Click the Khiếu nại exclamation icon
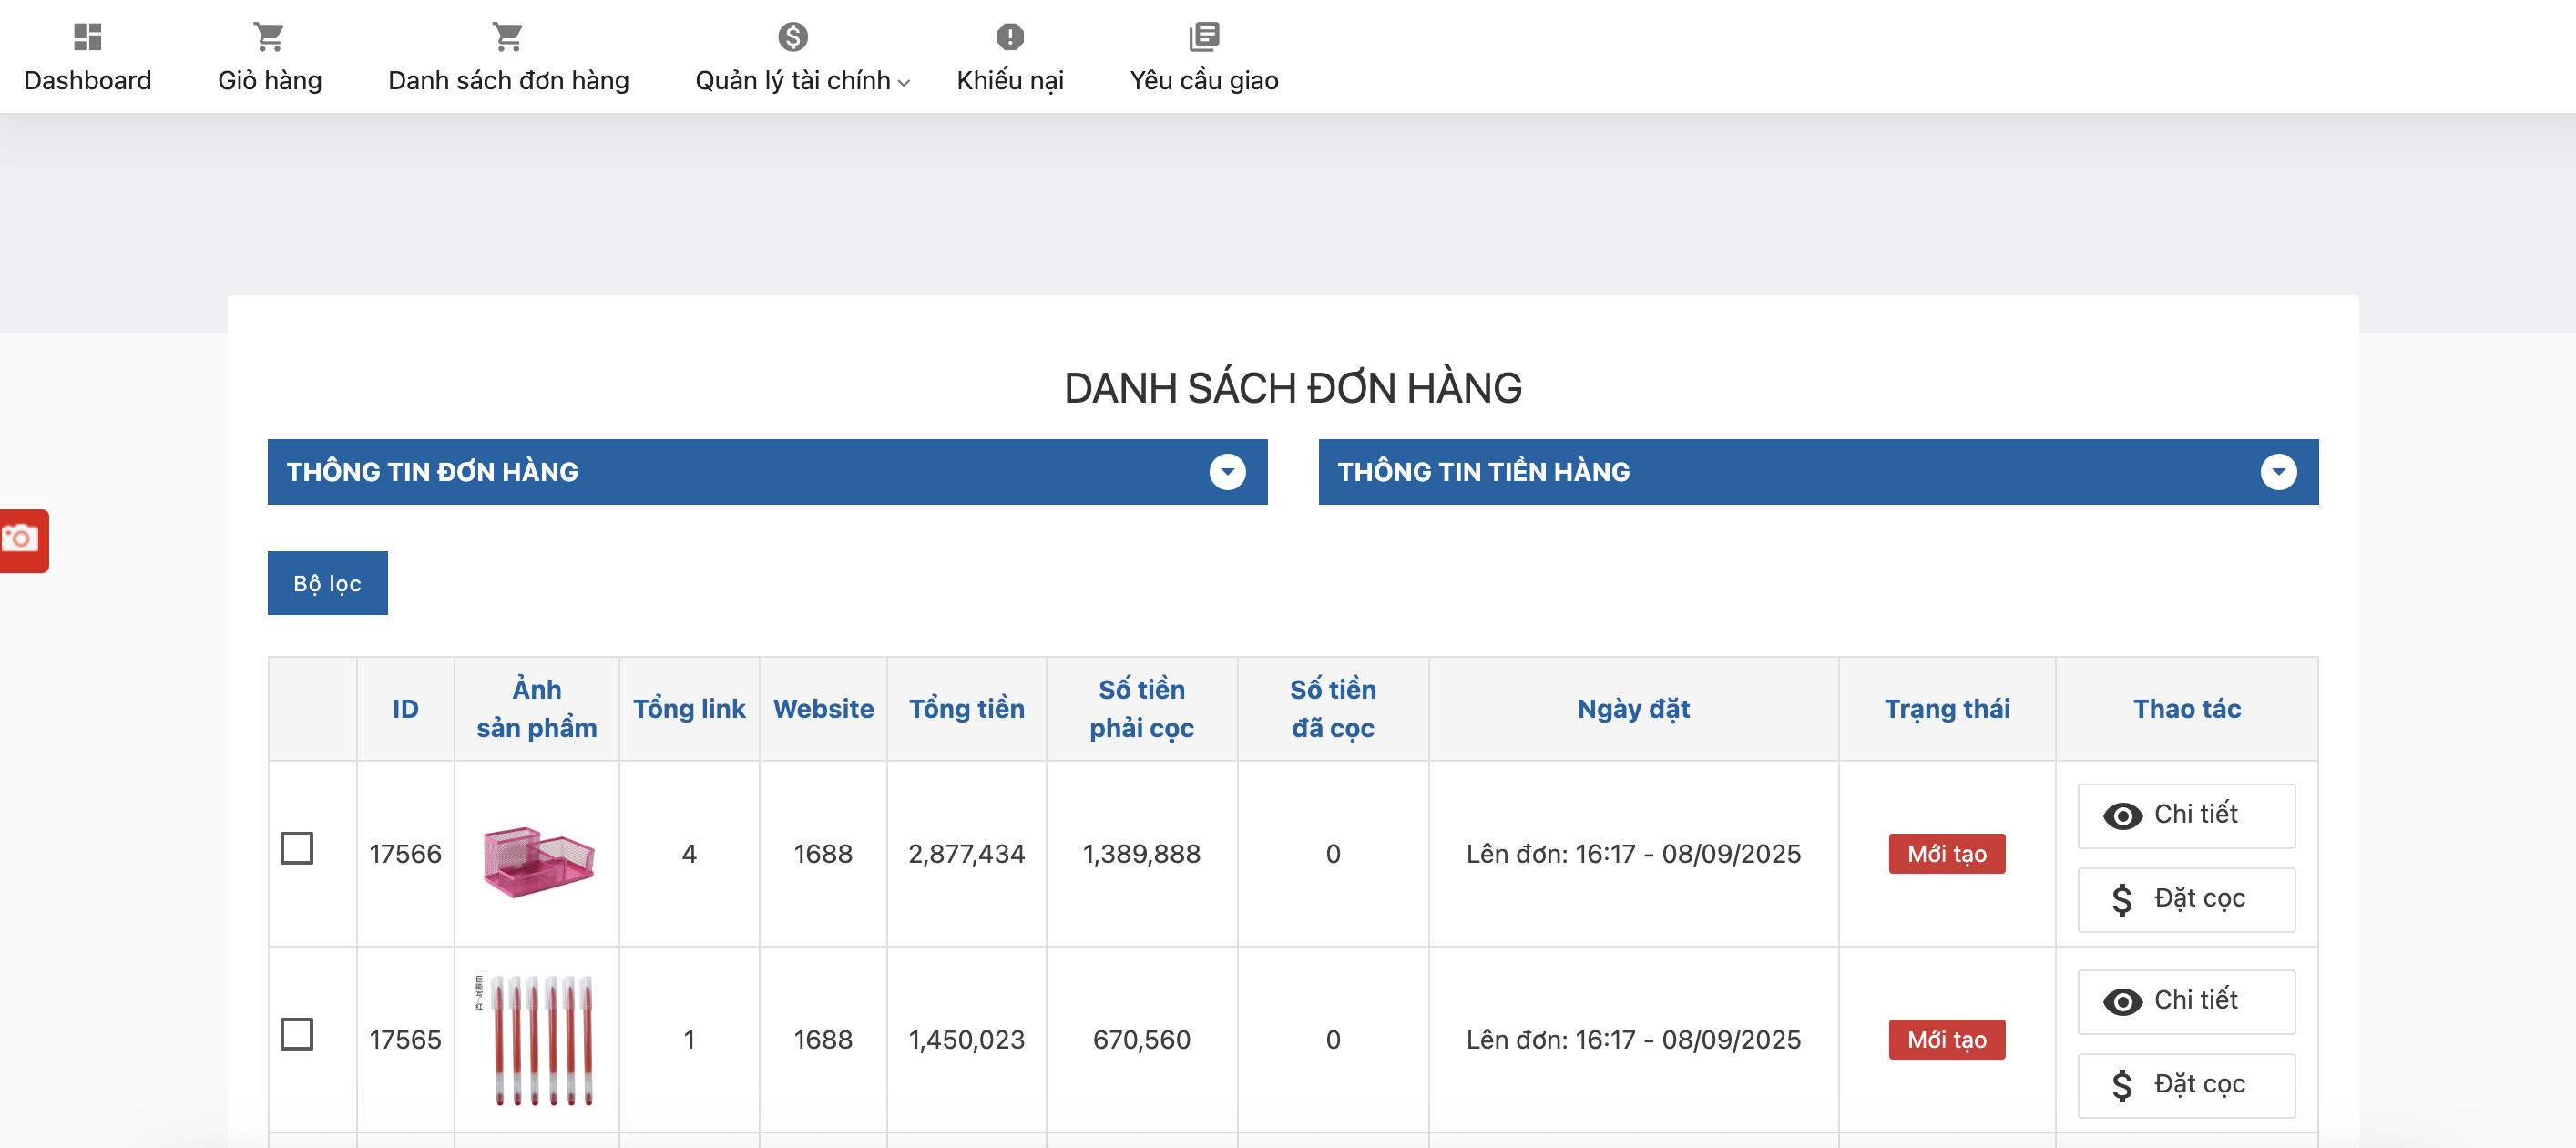The height and width of the screenshot is (1148, 2576). [1010, 37]
